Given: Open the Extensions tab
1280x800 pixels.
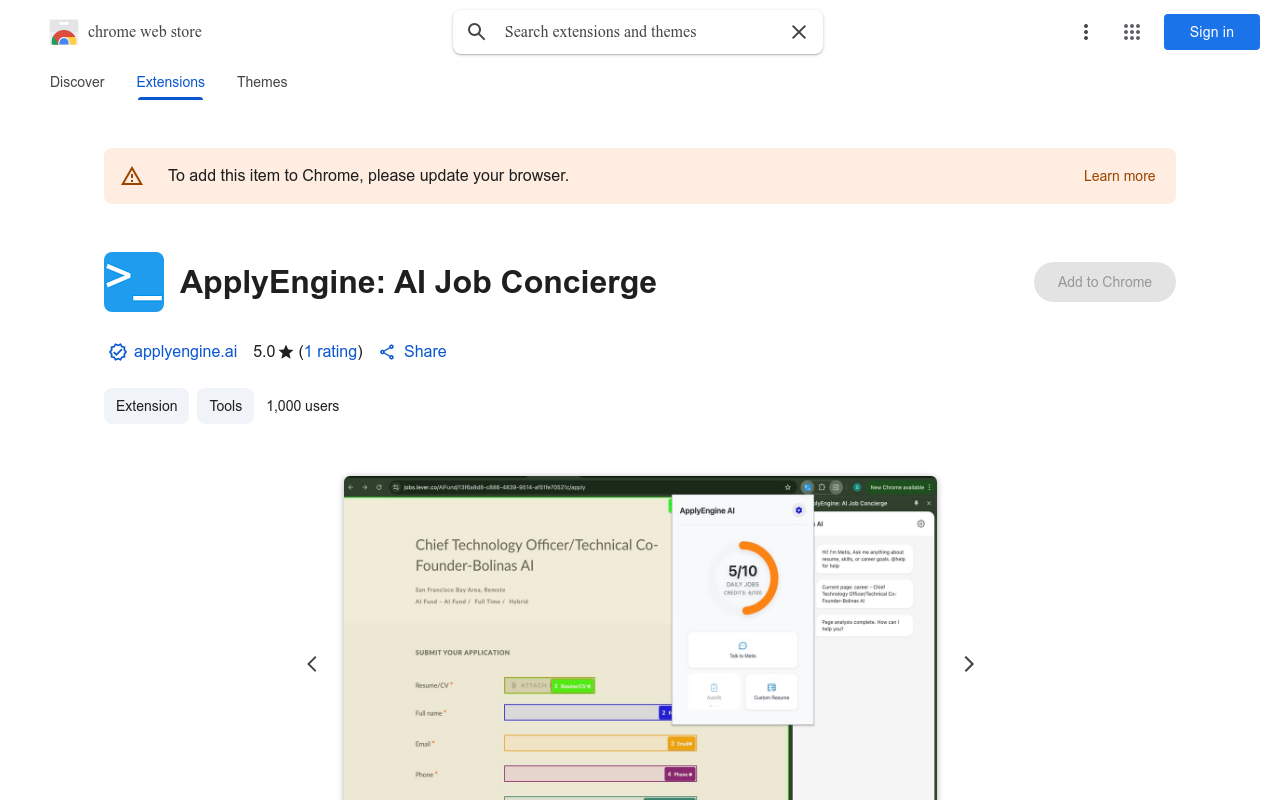Looking at the screenshot, I should pyautogui.click(x=171, y=82).
